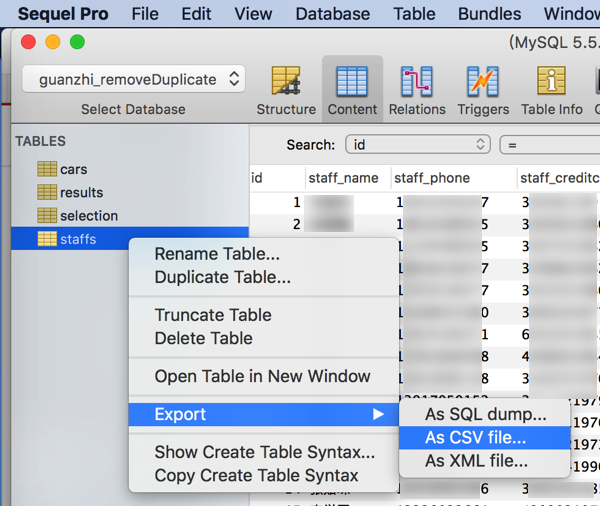Image resolution: width=600 pixels, height=506 pixels.
Task: Click the results table icon
Action: tap(47, 192)
